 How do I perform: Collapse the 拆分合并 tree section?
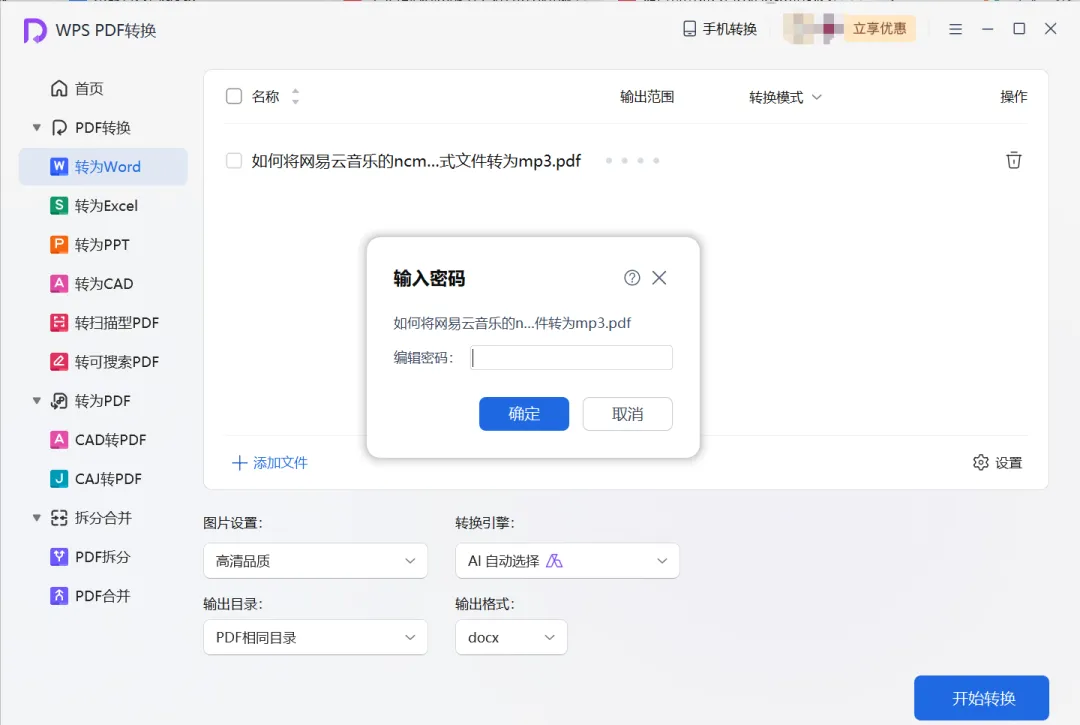coord(37,518)
